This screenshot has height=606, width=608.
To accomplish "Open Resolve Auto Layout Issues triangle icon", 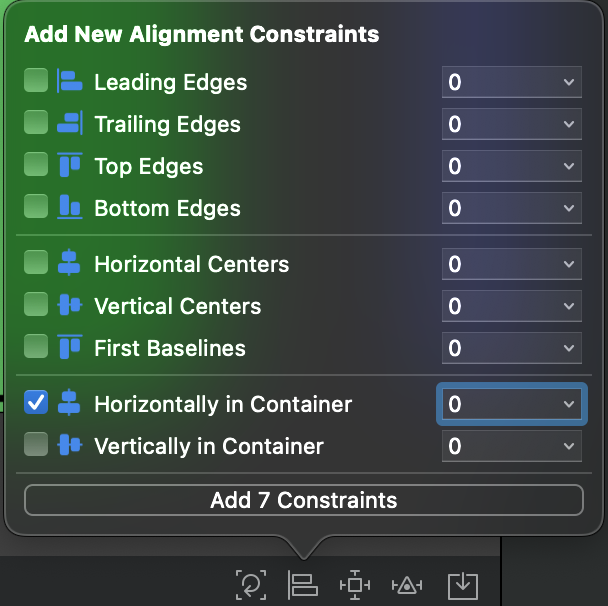I will point(408,583).
